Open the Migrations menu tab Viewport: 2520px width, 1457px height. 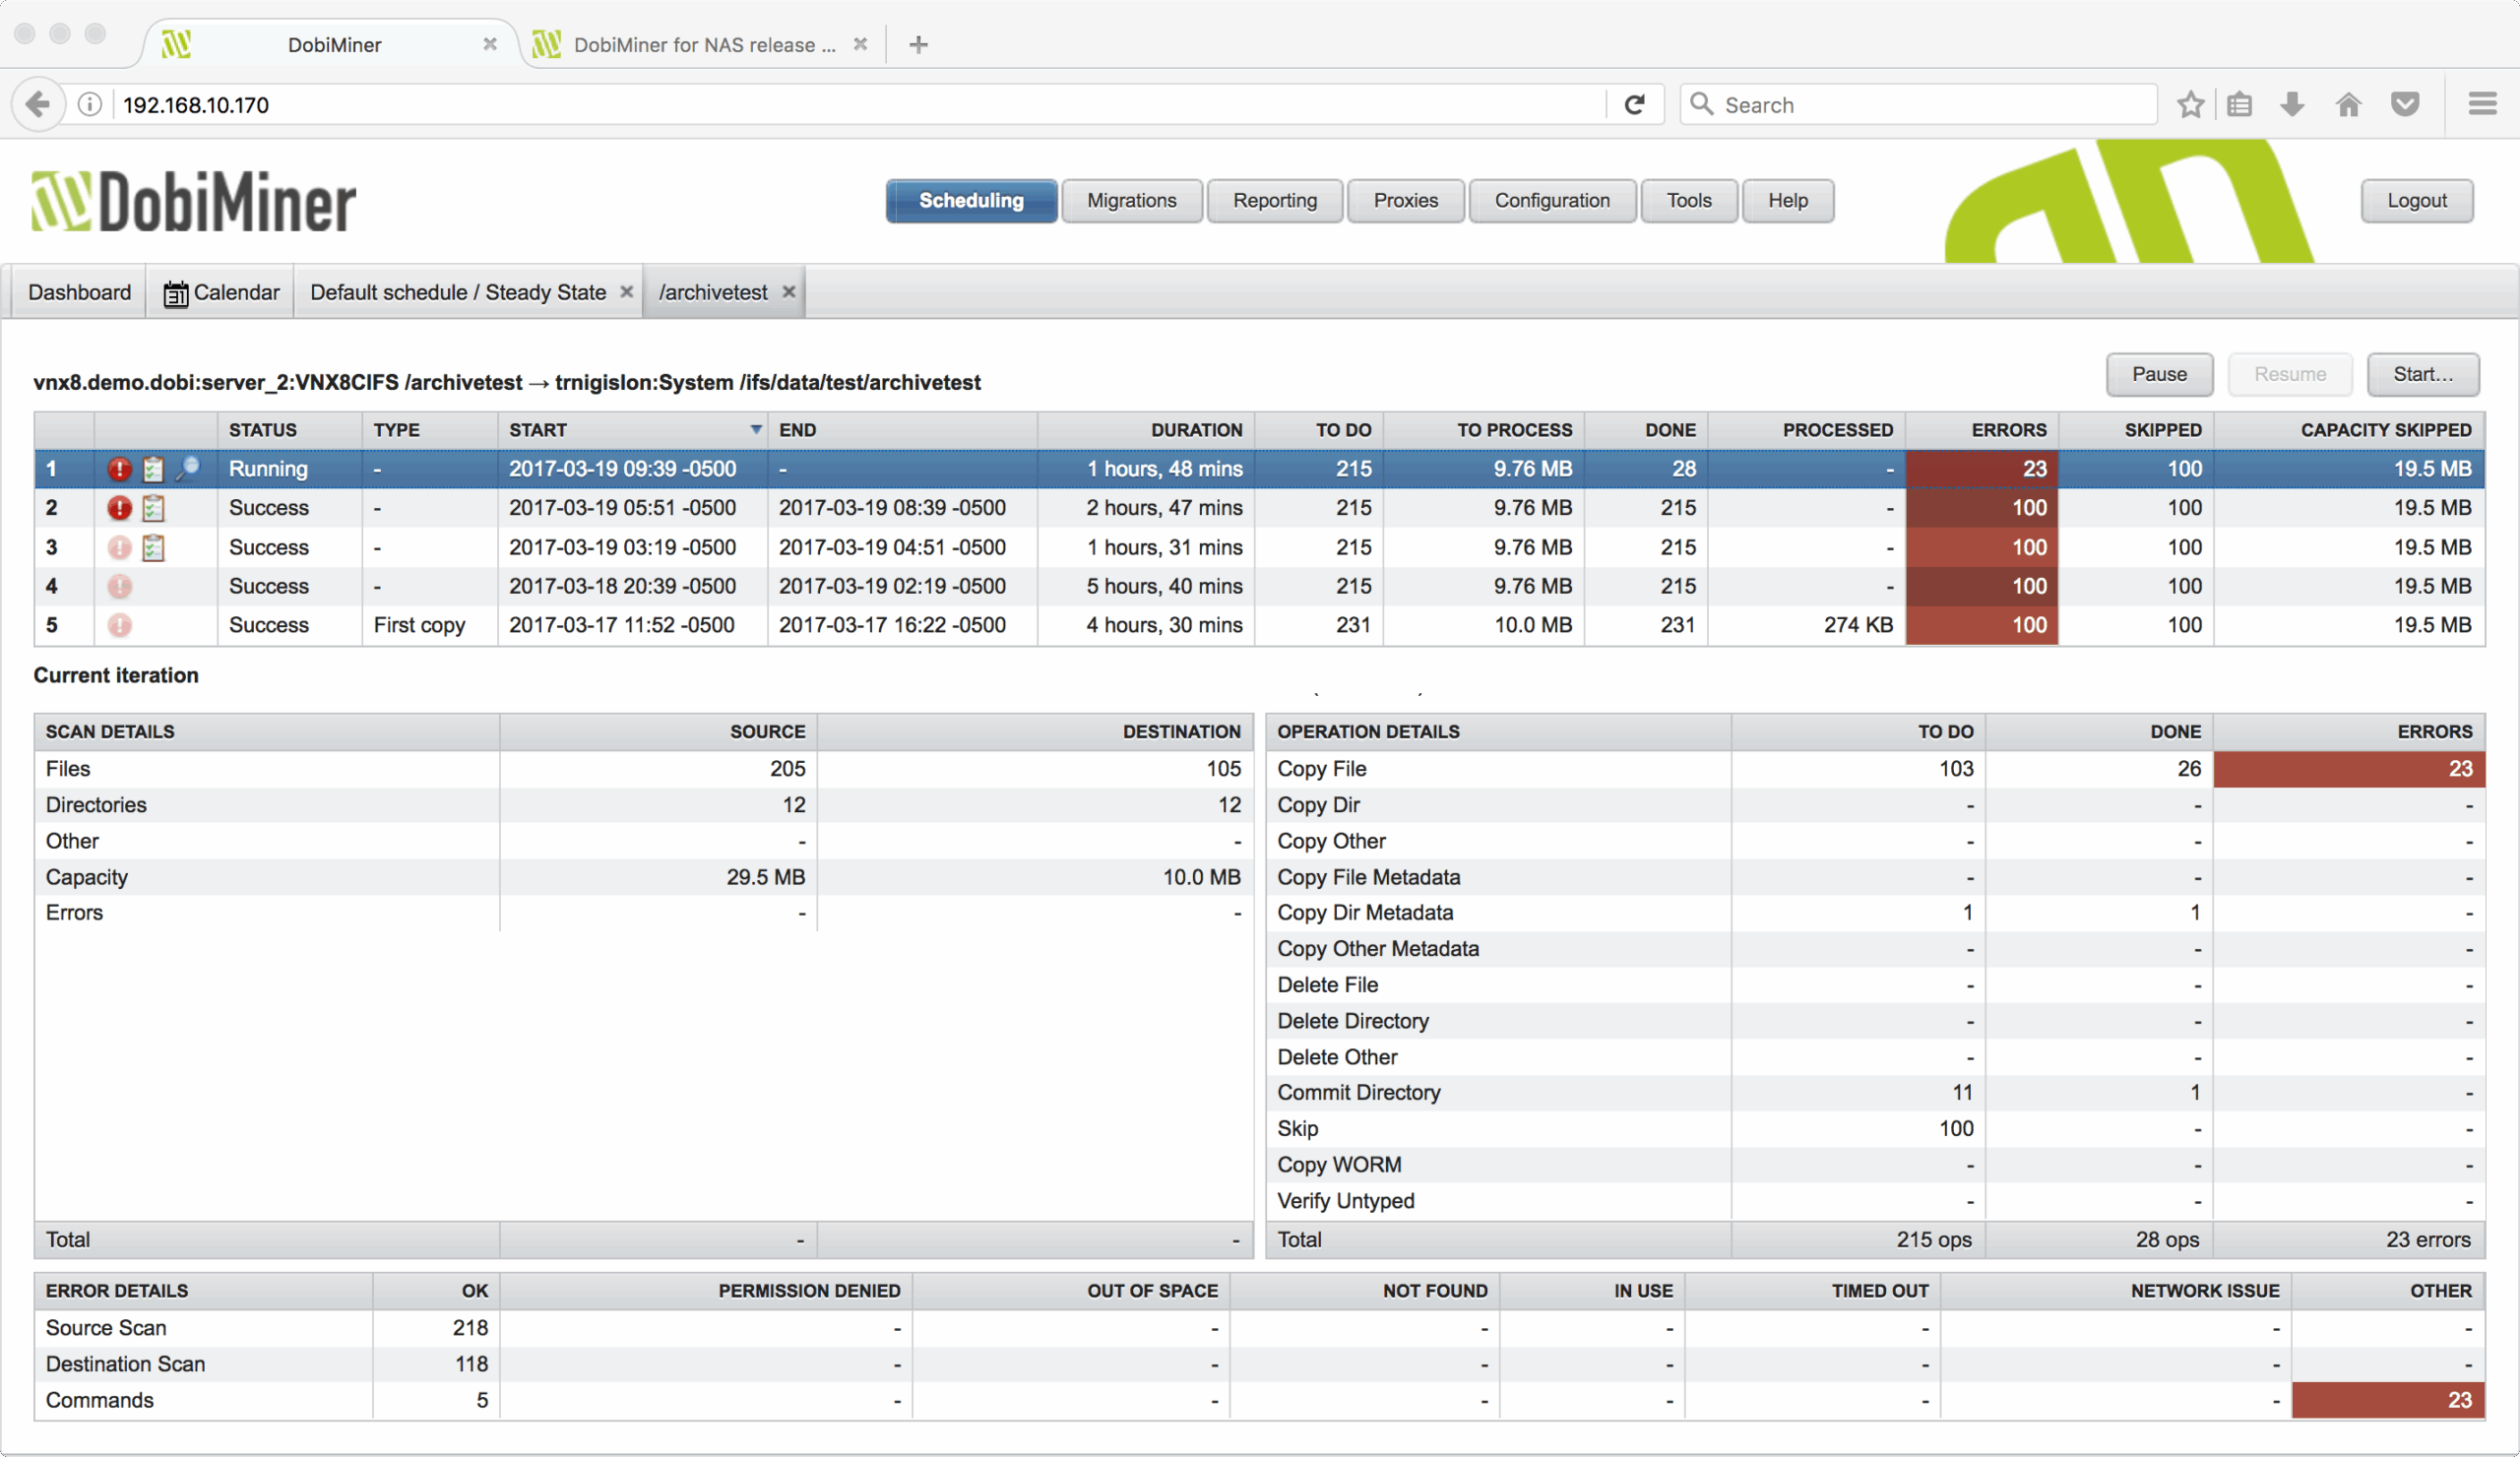[1131, 201]
